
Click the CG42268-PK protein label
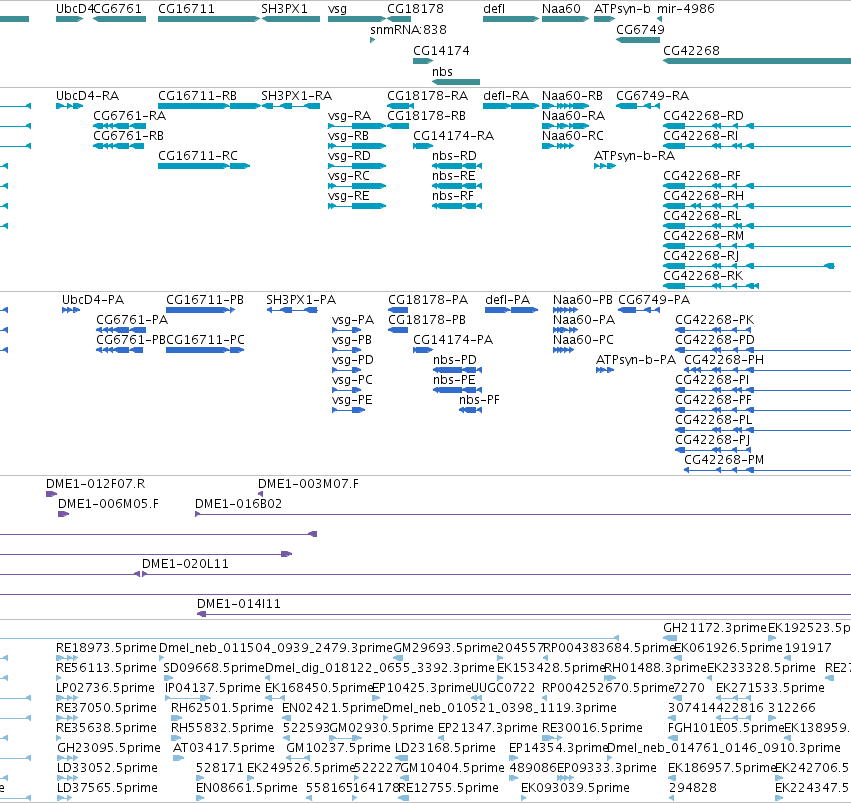pyautogui.click(x=715, y=320)
